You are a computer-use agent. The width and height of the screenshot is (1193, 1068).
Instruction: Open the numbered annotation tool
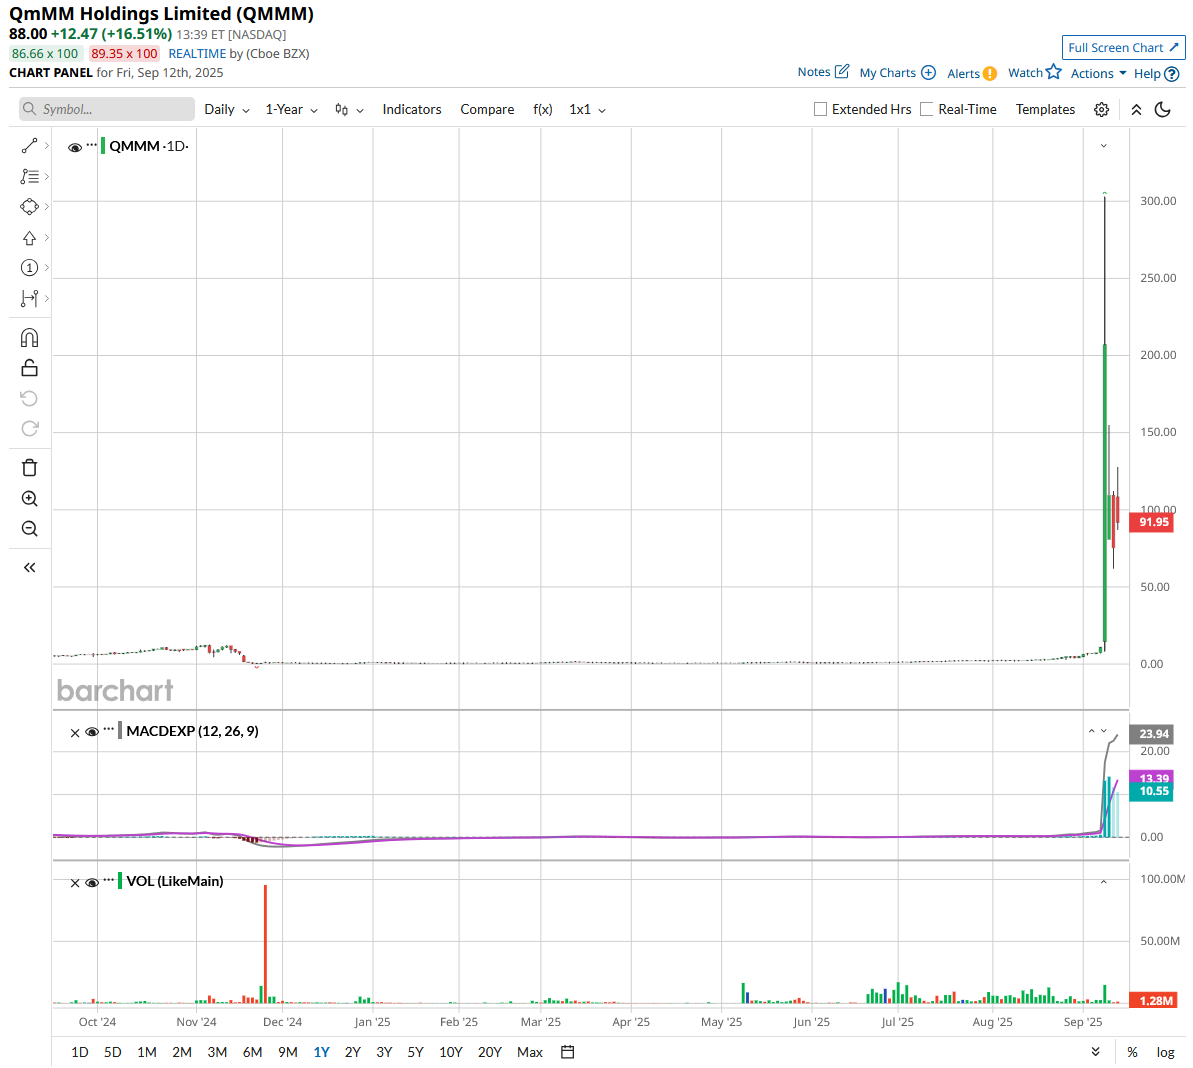tap(30, 268)
